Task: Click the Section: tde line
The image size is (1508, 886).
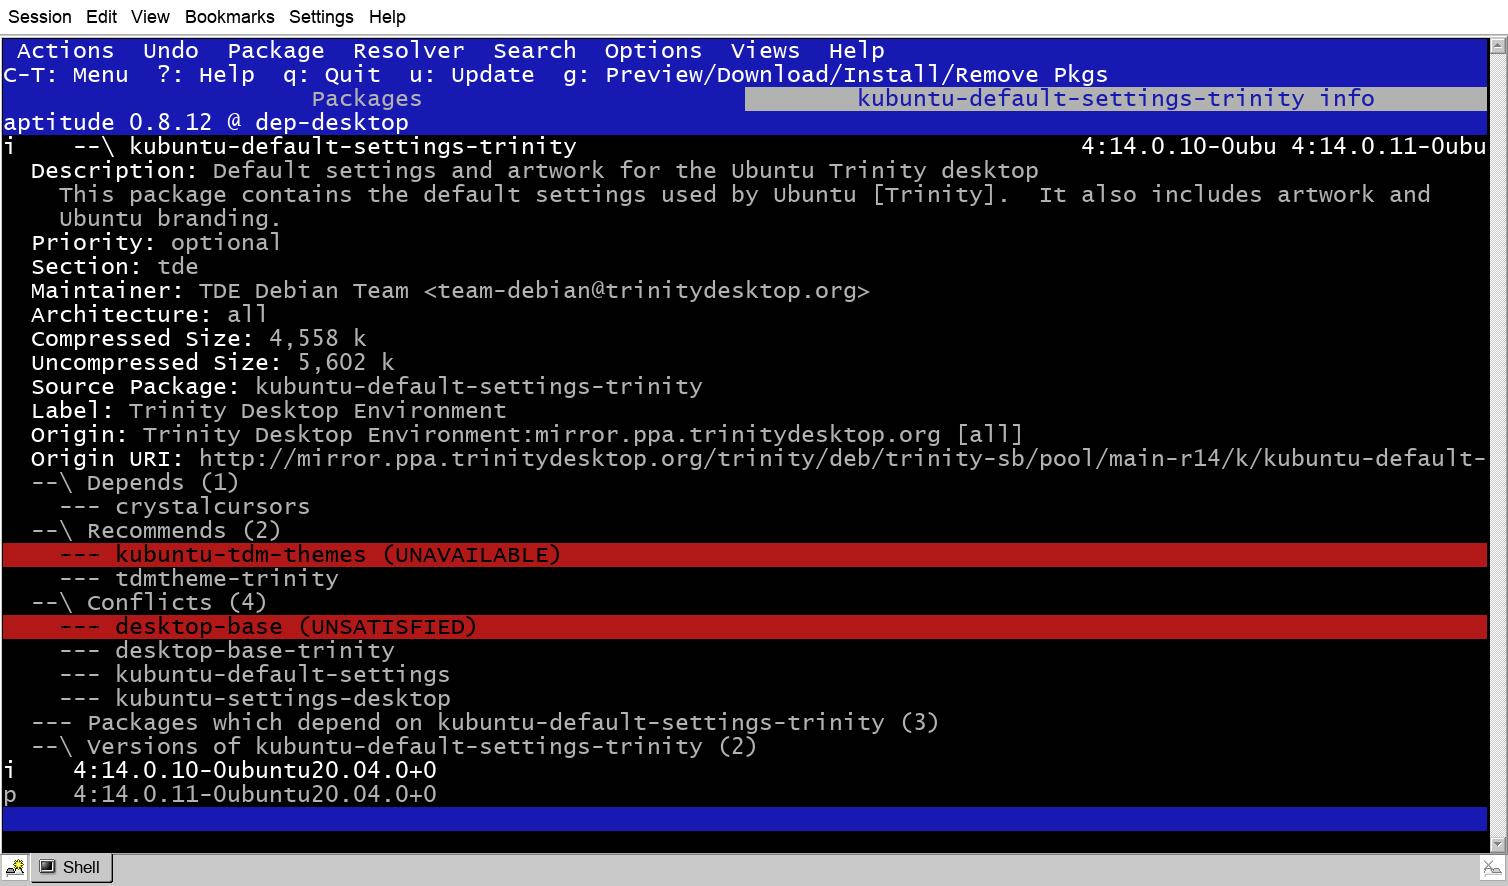Action: [114, 267]
